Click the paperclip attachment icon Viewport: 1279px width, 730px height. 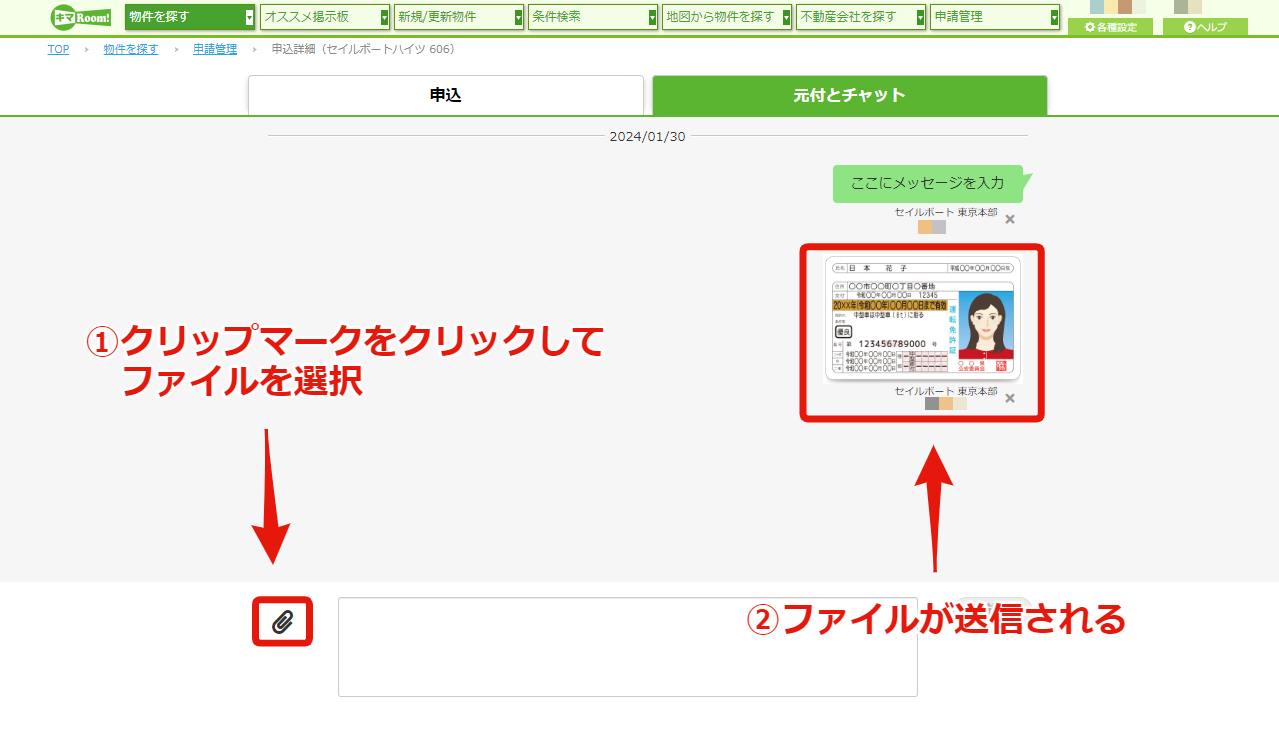pyautogui.click(x=283, y=622)
